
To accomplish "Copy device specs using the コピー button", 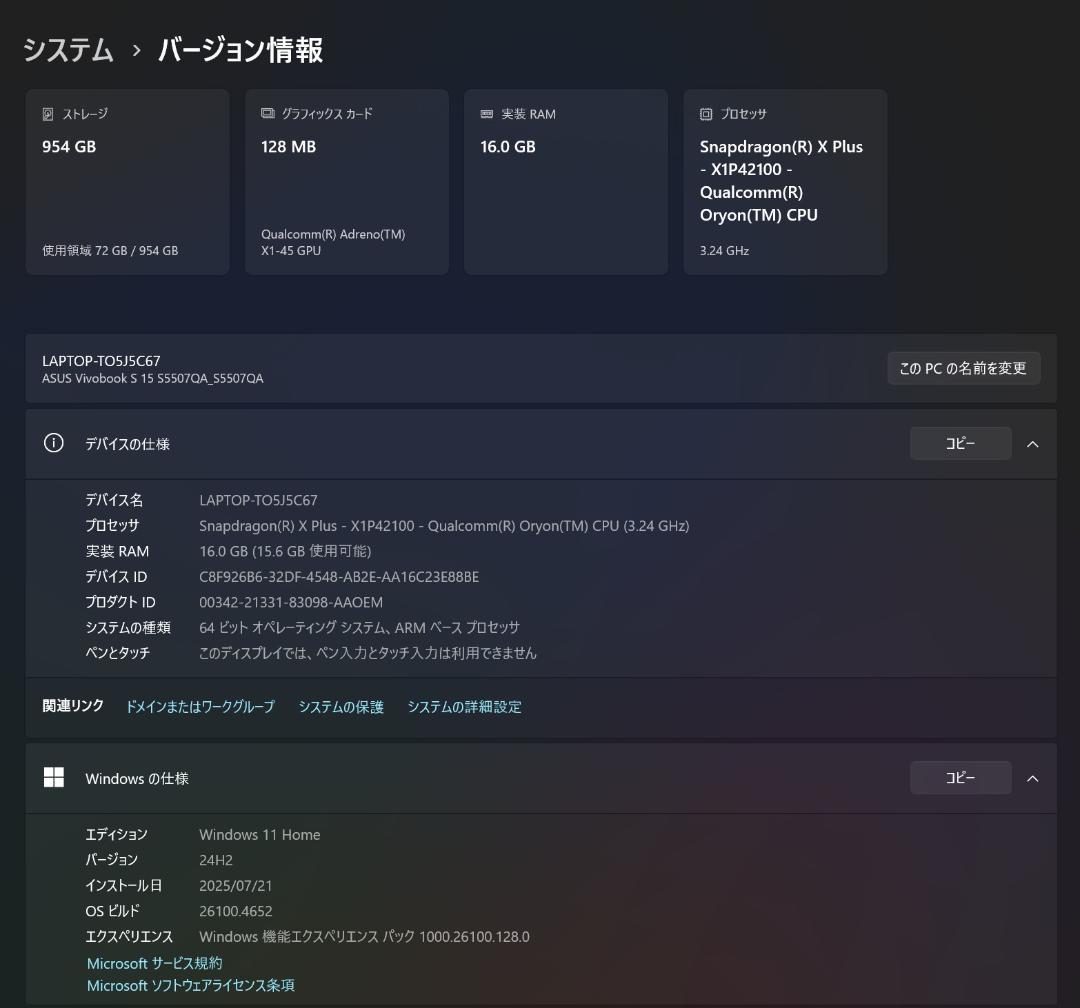I will click(x=960, y=443).
